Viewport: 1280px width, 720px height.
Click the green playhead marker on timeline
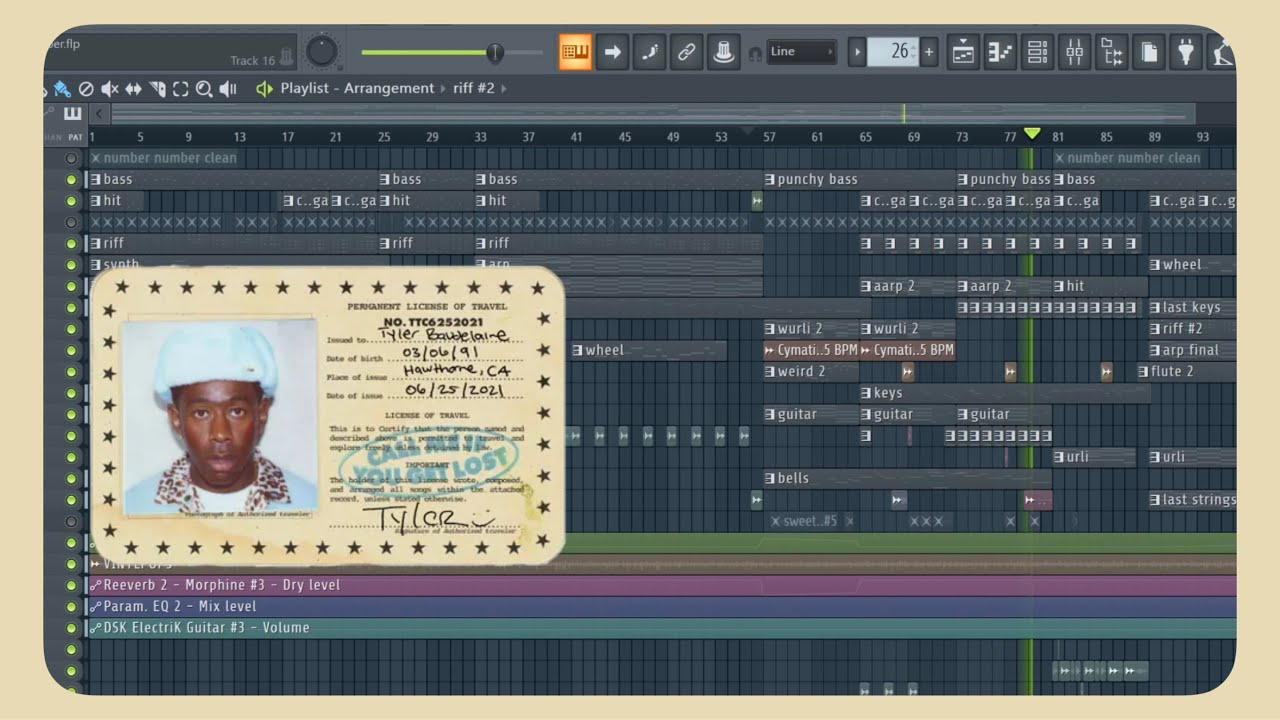click(1032, 134)
